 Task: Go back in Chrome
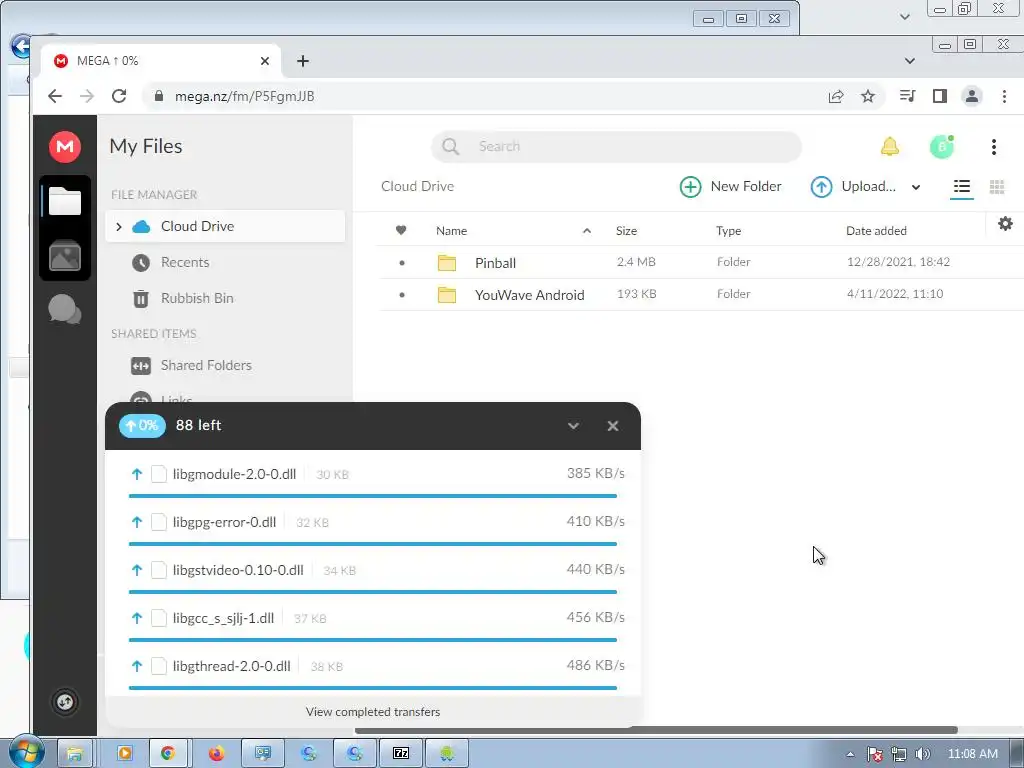[55, 96]
